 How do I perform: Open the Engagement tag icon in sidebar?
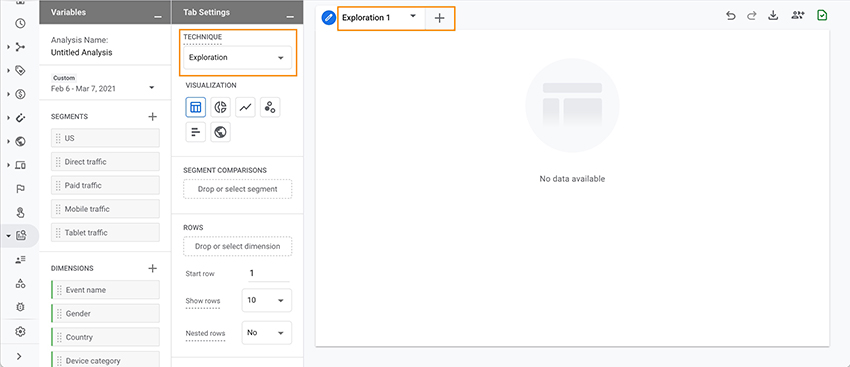(20, 70)
